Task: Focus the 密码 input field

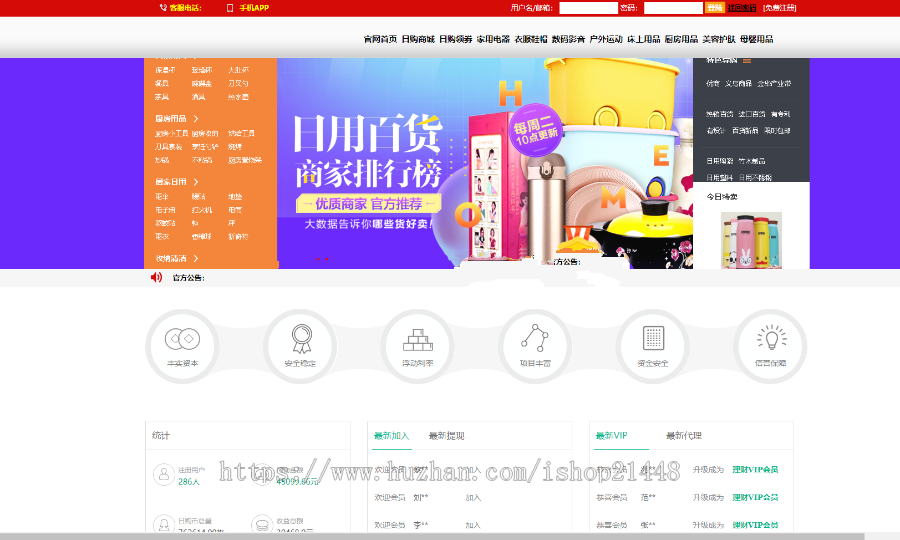Action: 673,8
